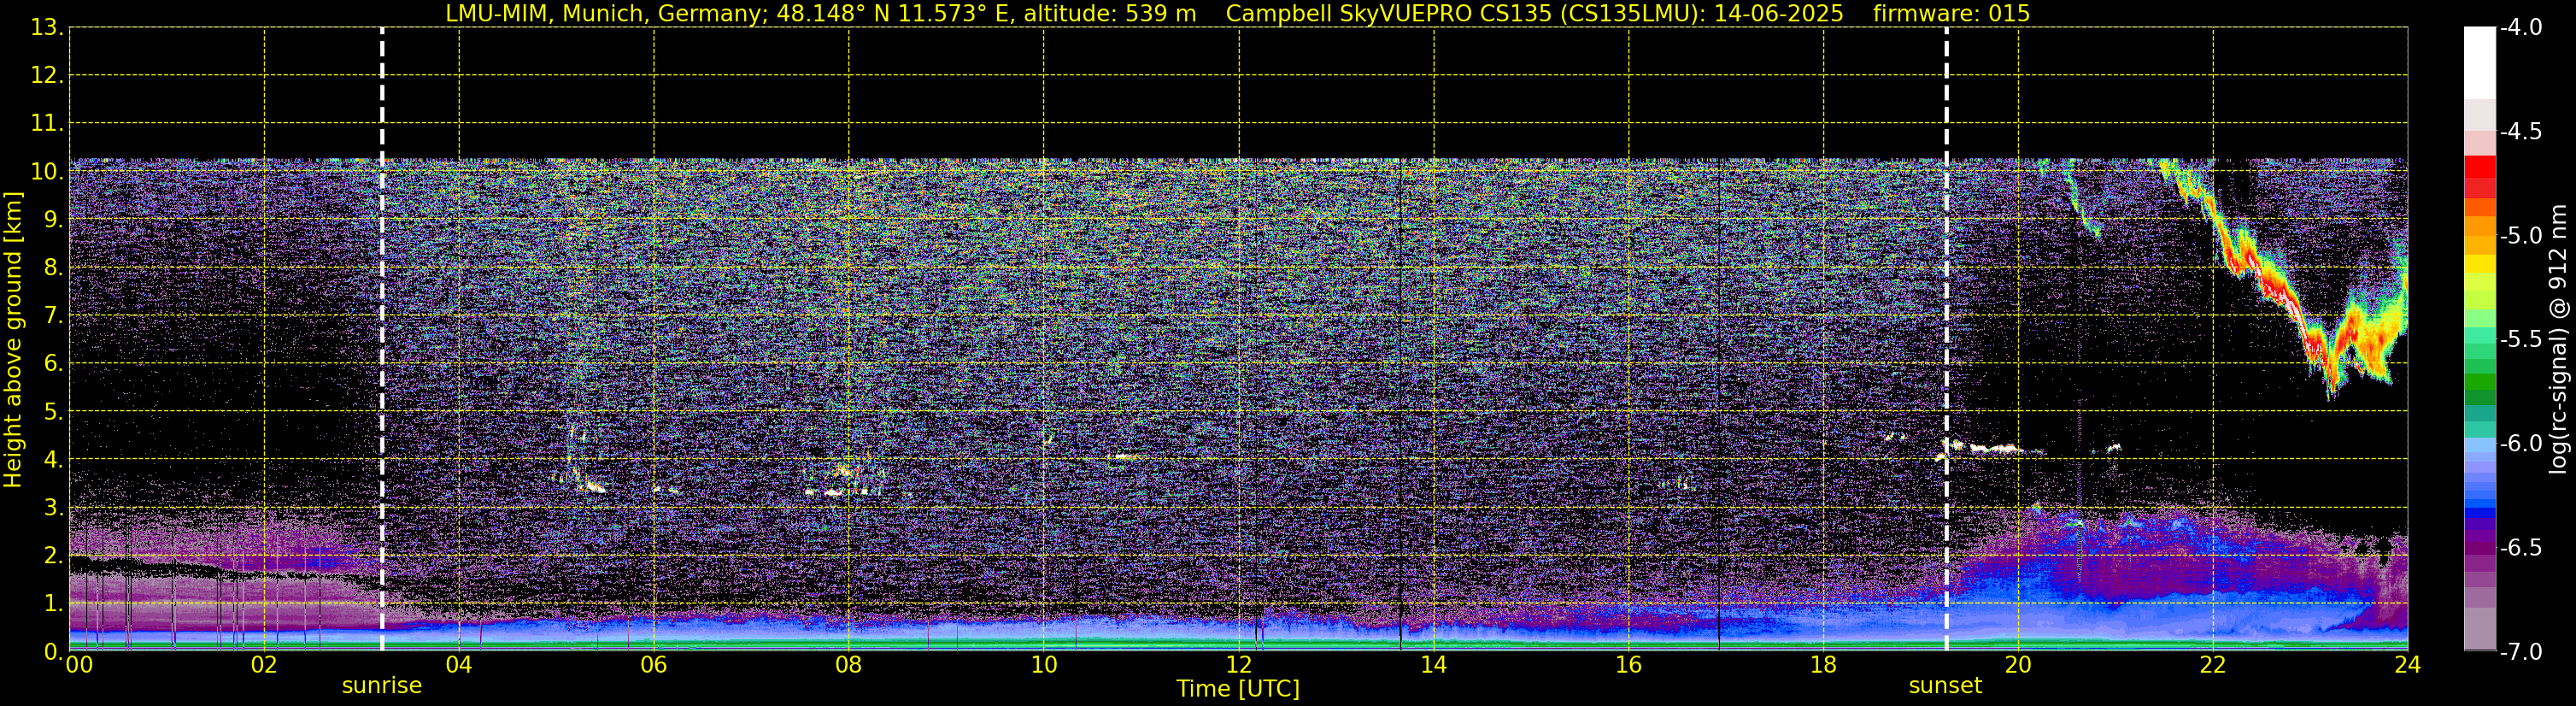Click the time axis tick label 14
This screenshot has width=2576, height=706.
(1433, 665)
